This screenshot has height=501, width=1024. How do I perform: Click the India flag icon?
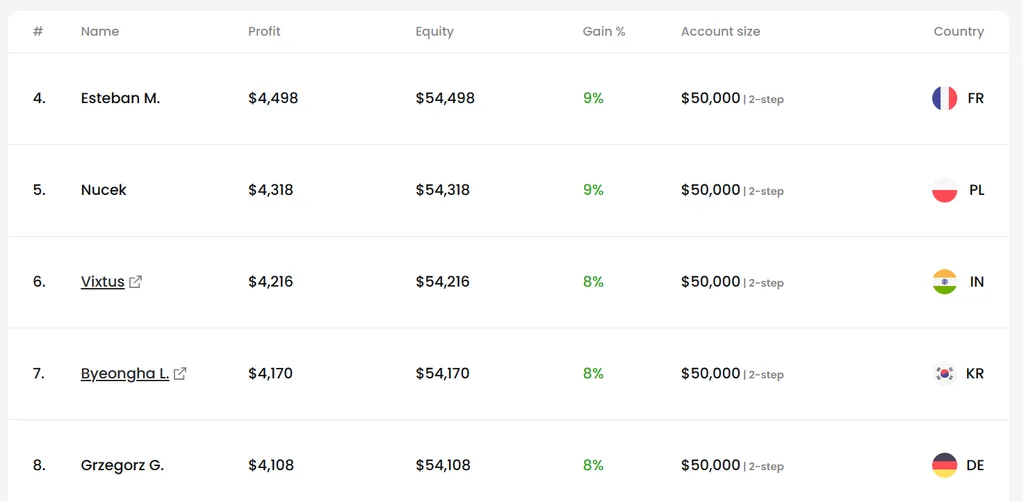coord(944,282)
